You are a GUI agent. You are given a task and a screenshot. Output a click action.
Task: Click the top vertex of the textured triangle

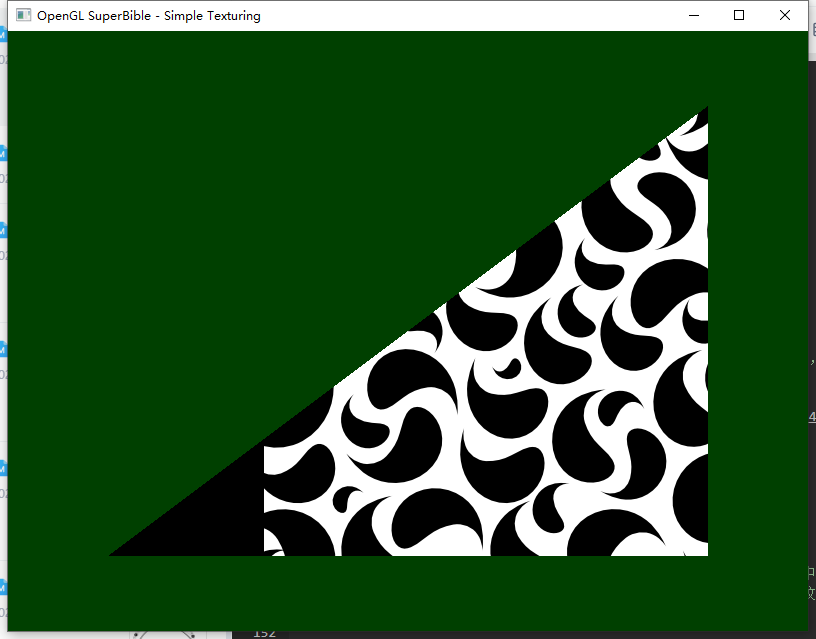[705, 109]
